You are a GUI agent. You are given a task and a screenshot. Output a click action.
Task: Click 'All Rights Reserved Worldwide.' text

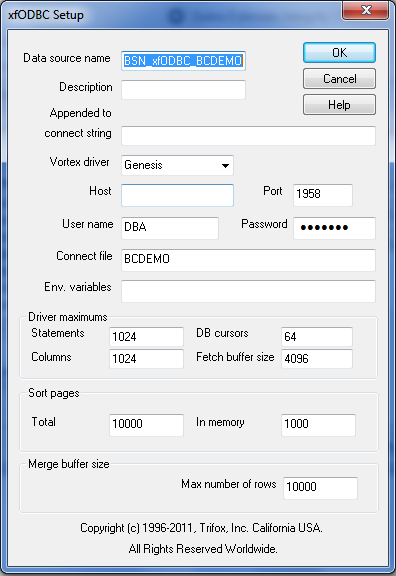tap(203, 549)
